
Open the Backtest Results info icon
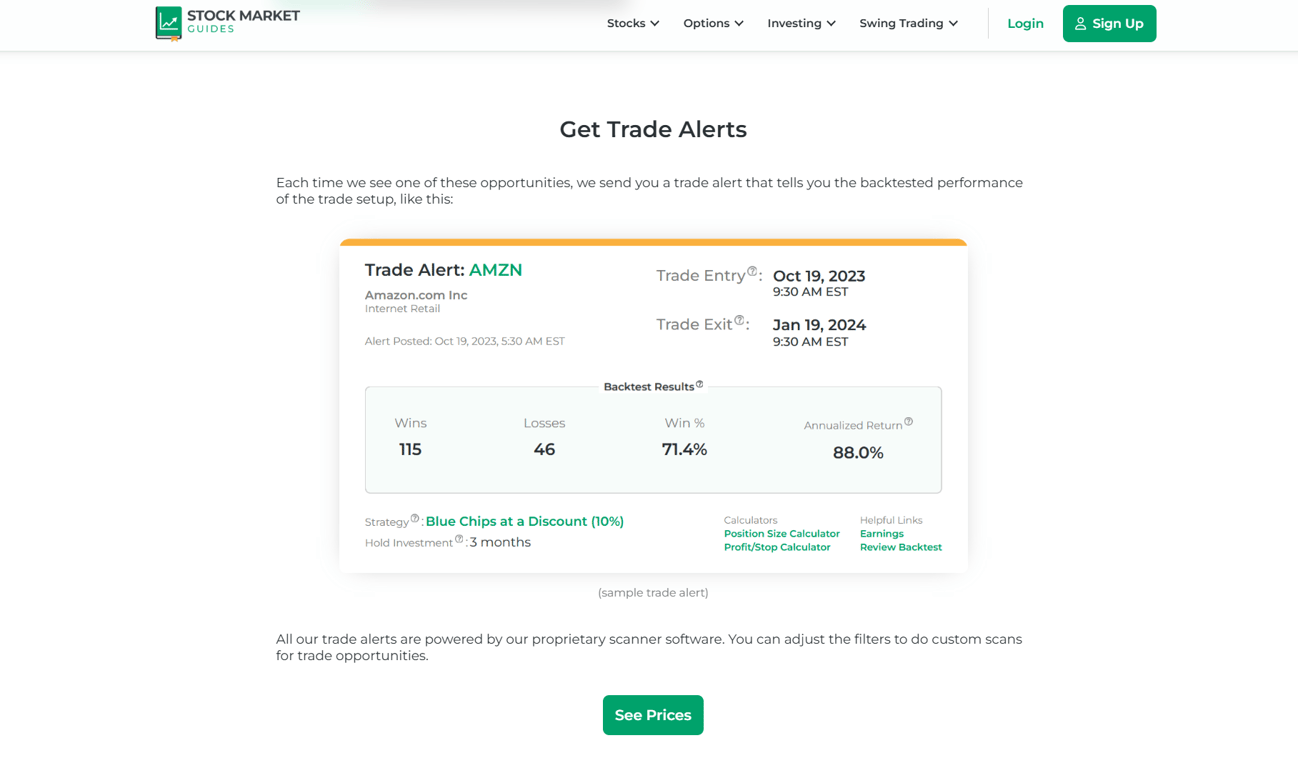click(700, 382)
